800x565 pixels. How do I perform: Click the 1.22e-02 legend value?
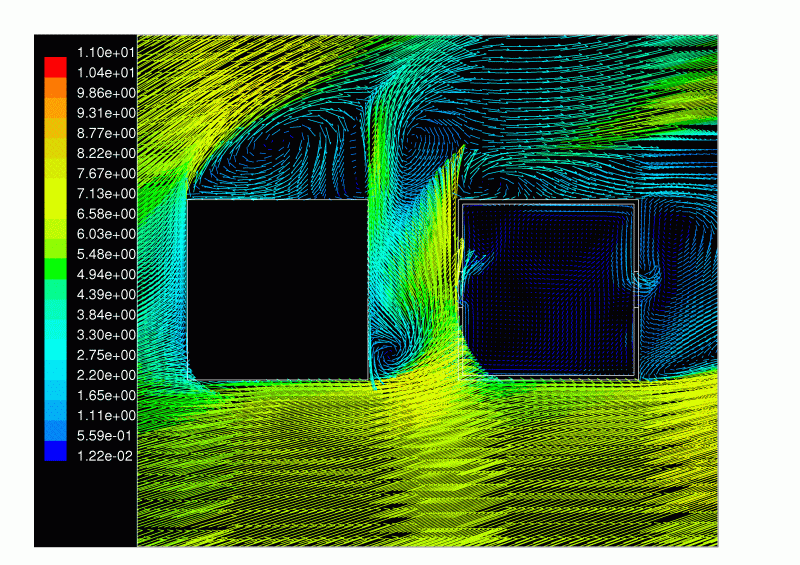pos(104,456)
